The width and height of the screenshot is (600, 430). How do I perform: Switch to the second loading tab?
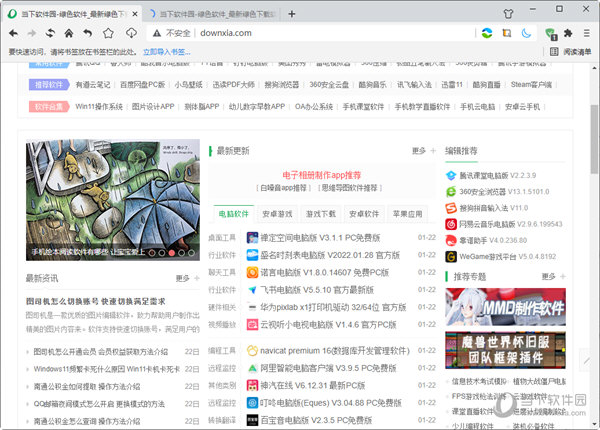click(212, 14)
